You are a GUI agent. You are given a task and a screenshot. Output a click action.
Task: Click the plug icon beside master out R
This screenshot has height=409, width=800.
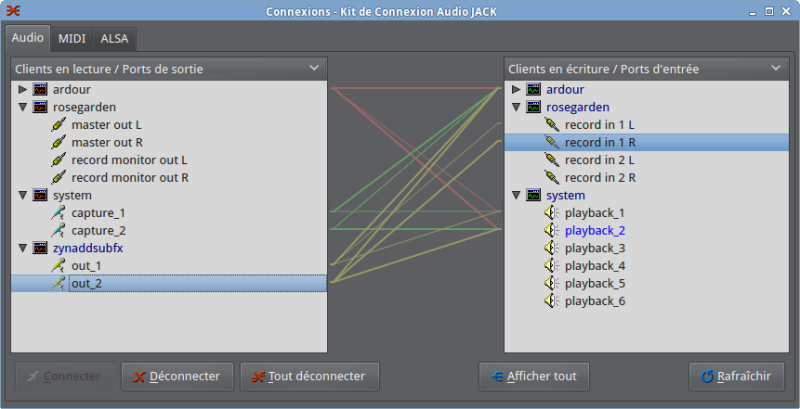point(59,142)
